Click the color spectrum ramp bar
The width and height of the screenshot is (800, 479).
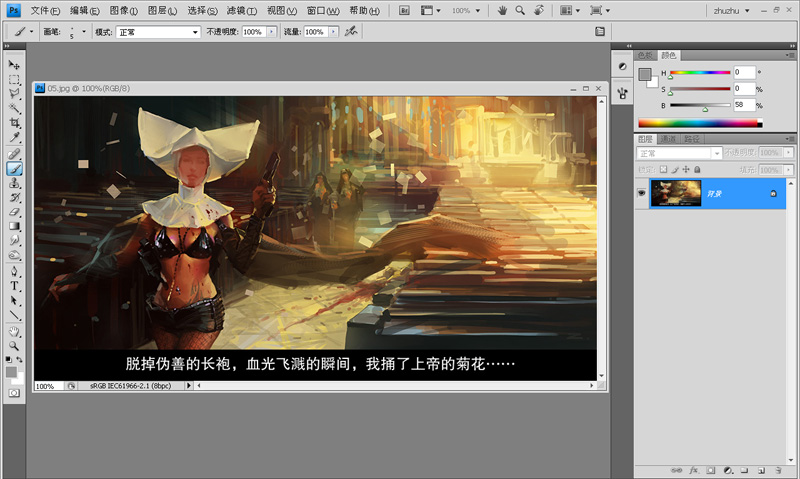(700, 123)
